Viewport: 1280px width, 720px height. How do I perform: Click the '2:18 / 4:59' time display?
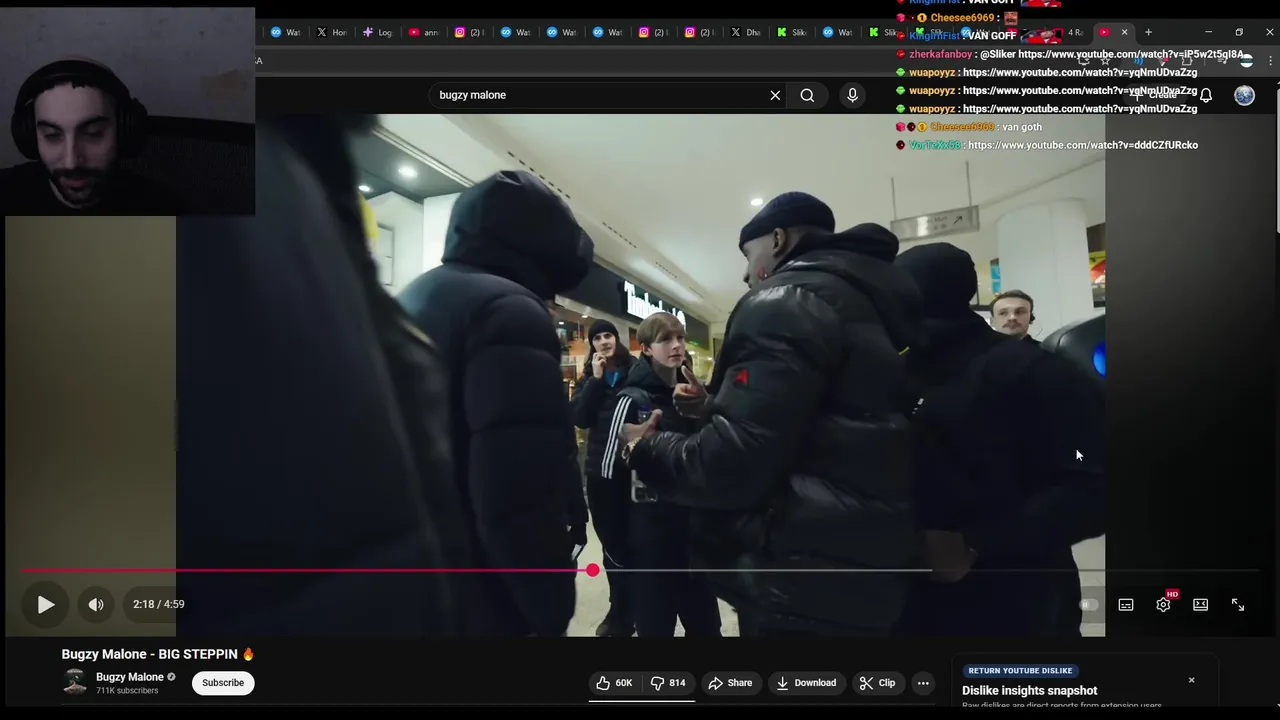pyautogui.click(x=159, y=604)
